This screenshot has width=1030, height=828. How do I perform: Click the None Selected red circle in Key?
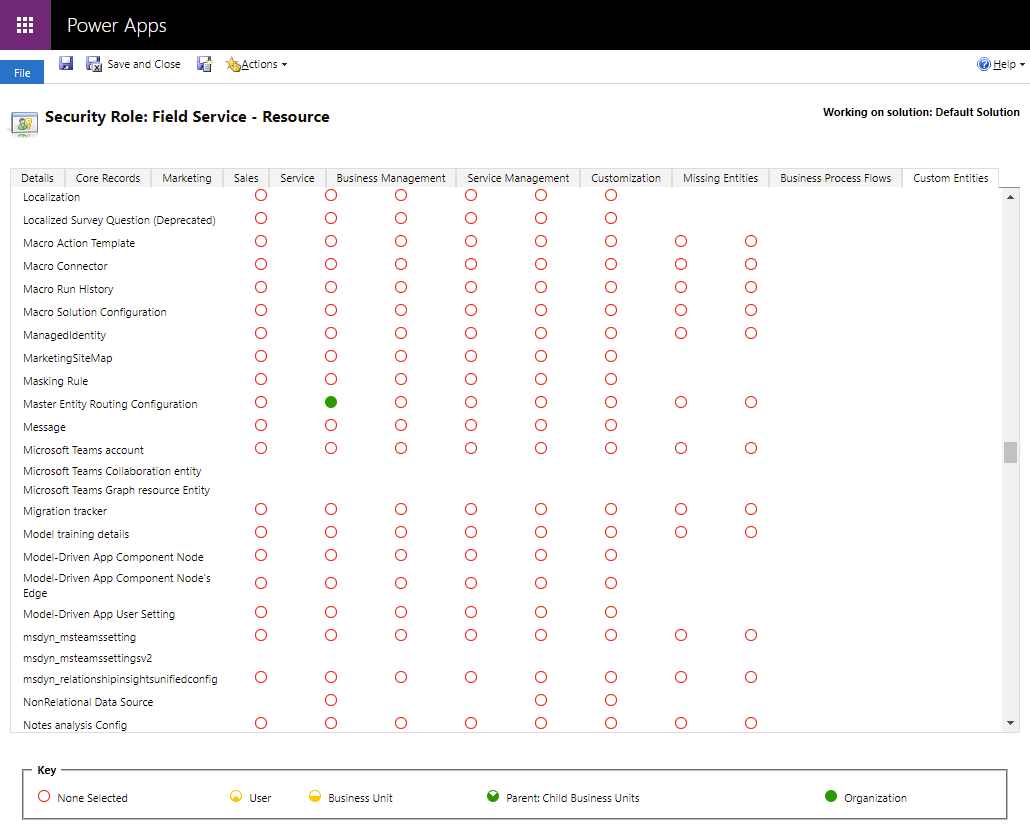[x=43, y=796]
